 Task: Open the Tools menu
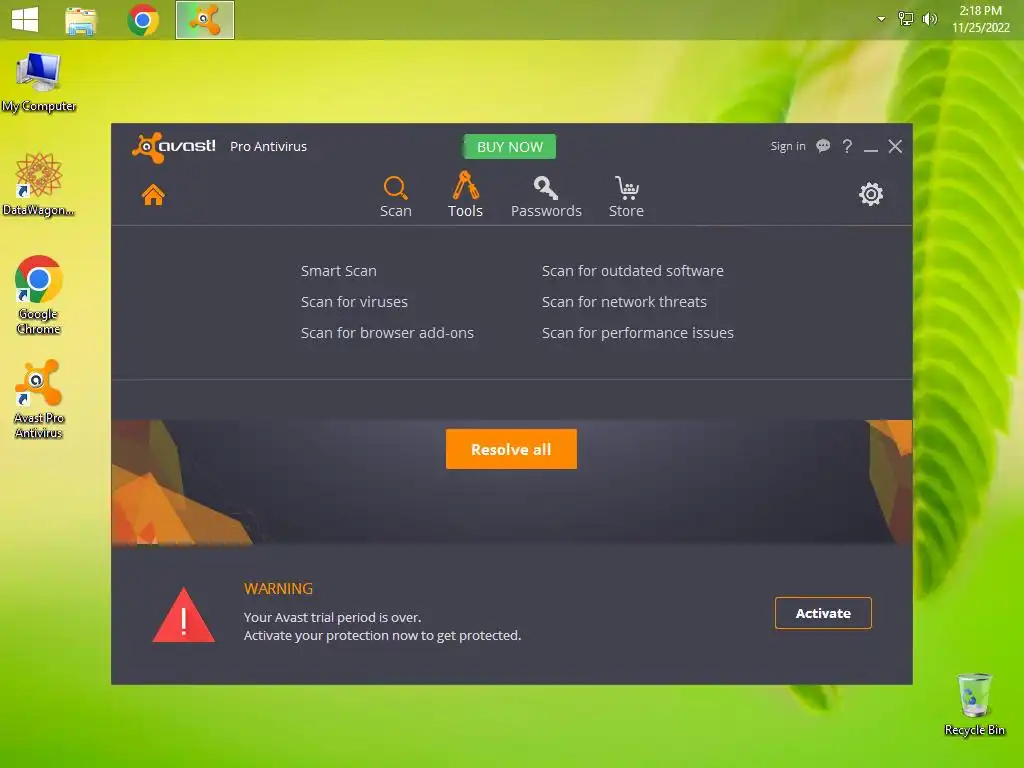coord(465,195)
